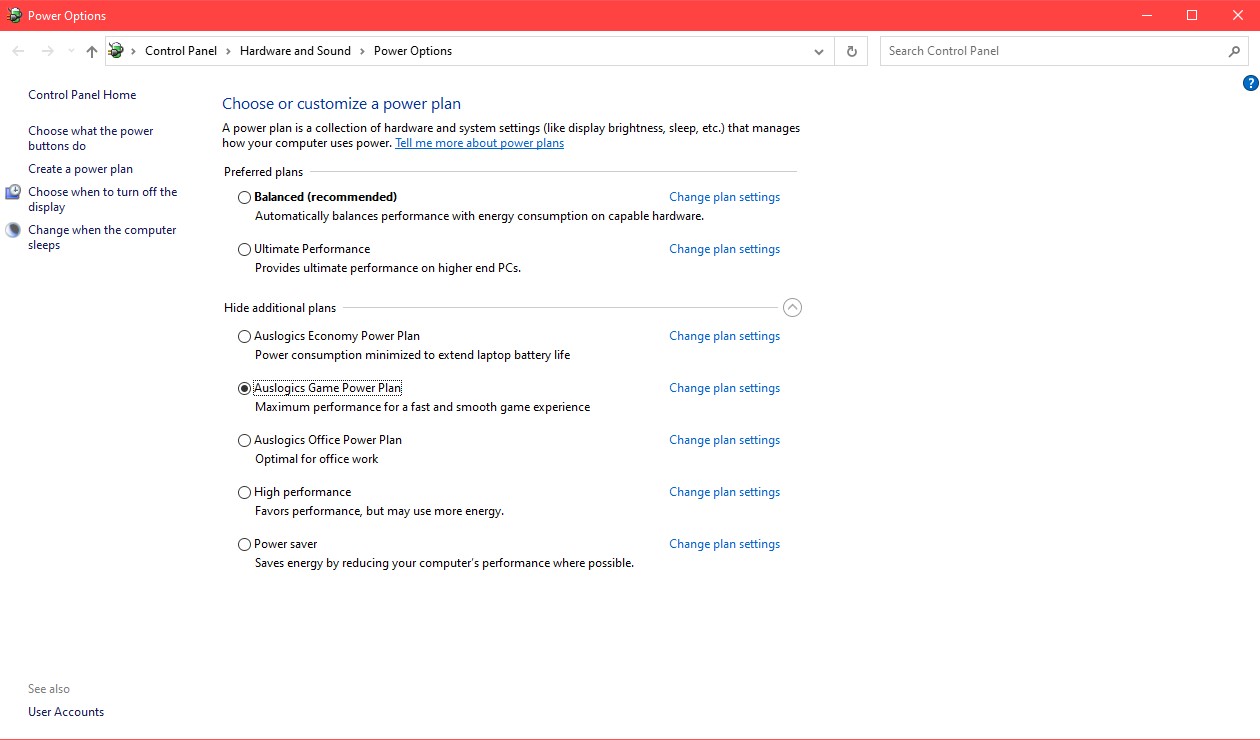This screenshot has height=740, width=1260.
Task: Open Control Panel Home
Action: [x=82, y=95]
